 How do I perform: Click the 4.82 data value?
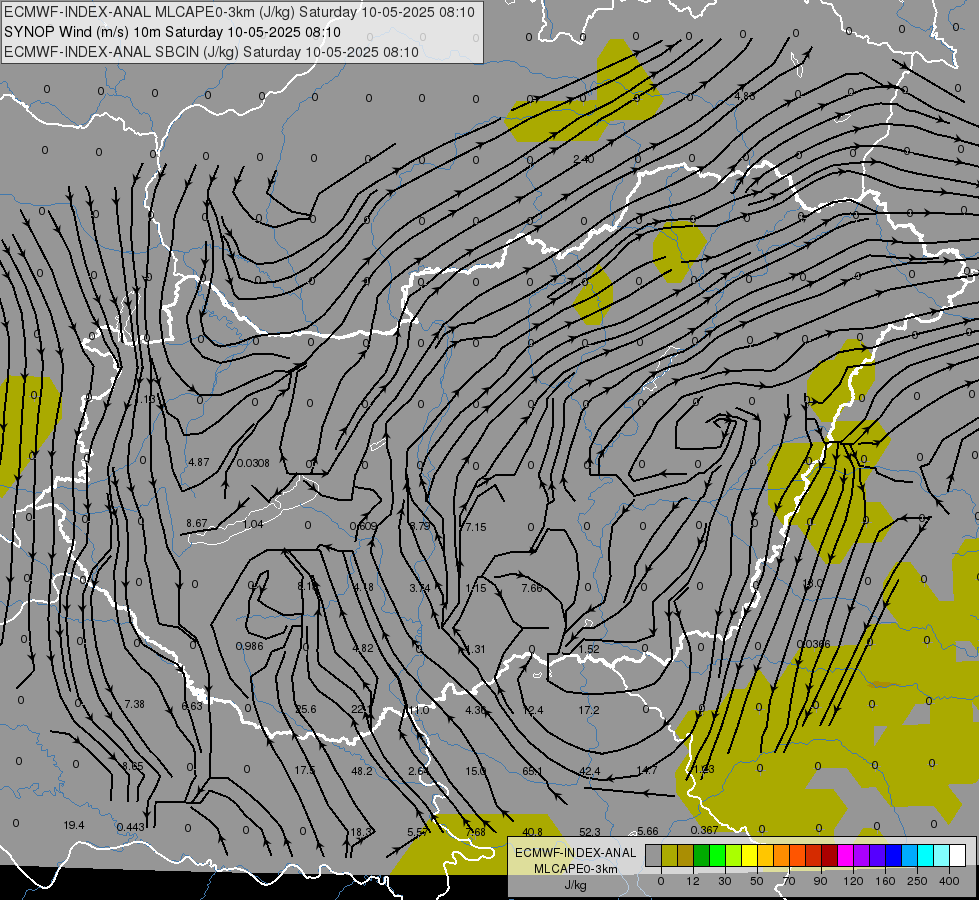(x=363, y=648)
